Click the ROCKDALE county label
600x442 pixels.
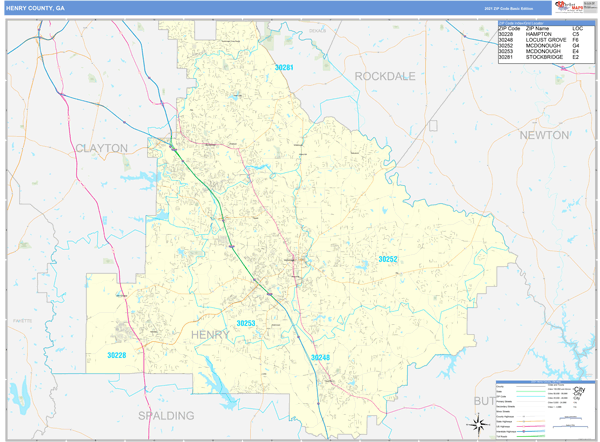click(390, 76)
